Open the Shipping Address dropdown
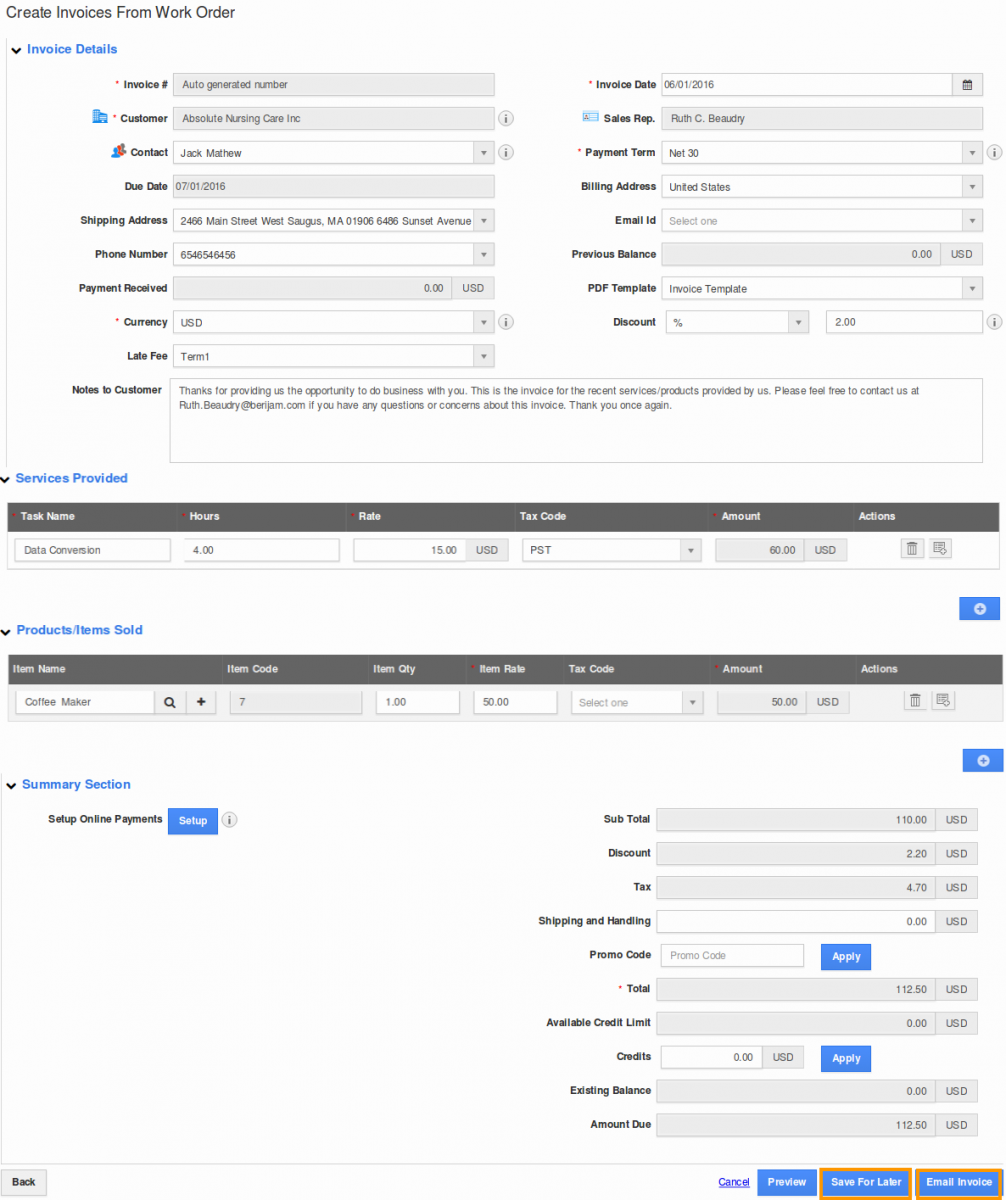This screenshot has width=1006, height=1200. tap(484, 221)
